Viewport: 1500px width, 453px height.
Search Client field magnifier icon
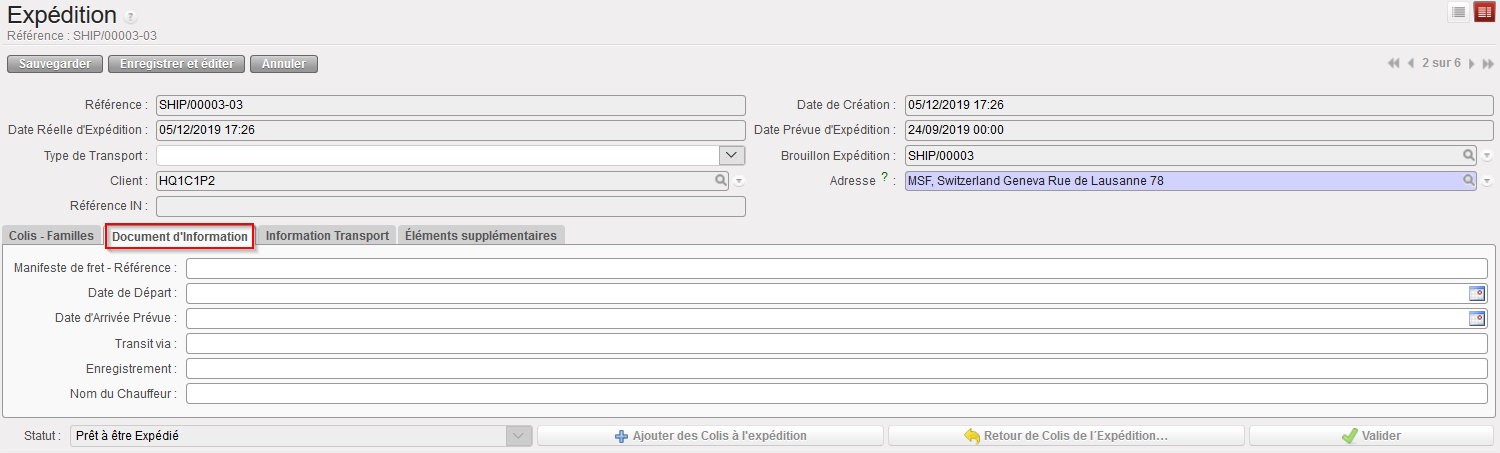720,181
